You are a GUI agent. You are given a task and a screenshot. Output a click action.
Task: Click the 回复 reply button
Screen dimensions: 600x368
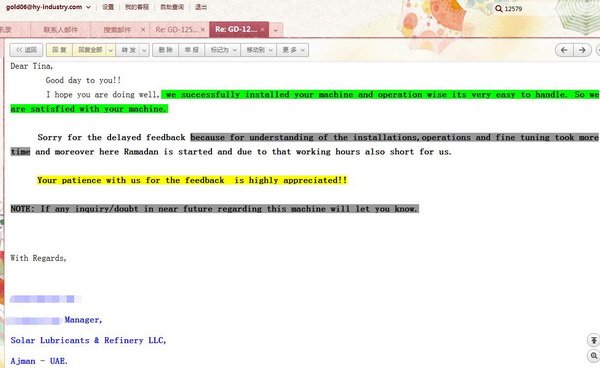pyautogui.click(x=59, y=50)
